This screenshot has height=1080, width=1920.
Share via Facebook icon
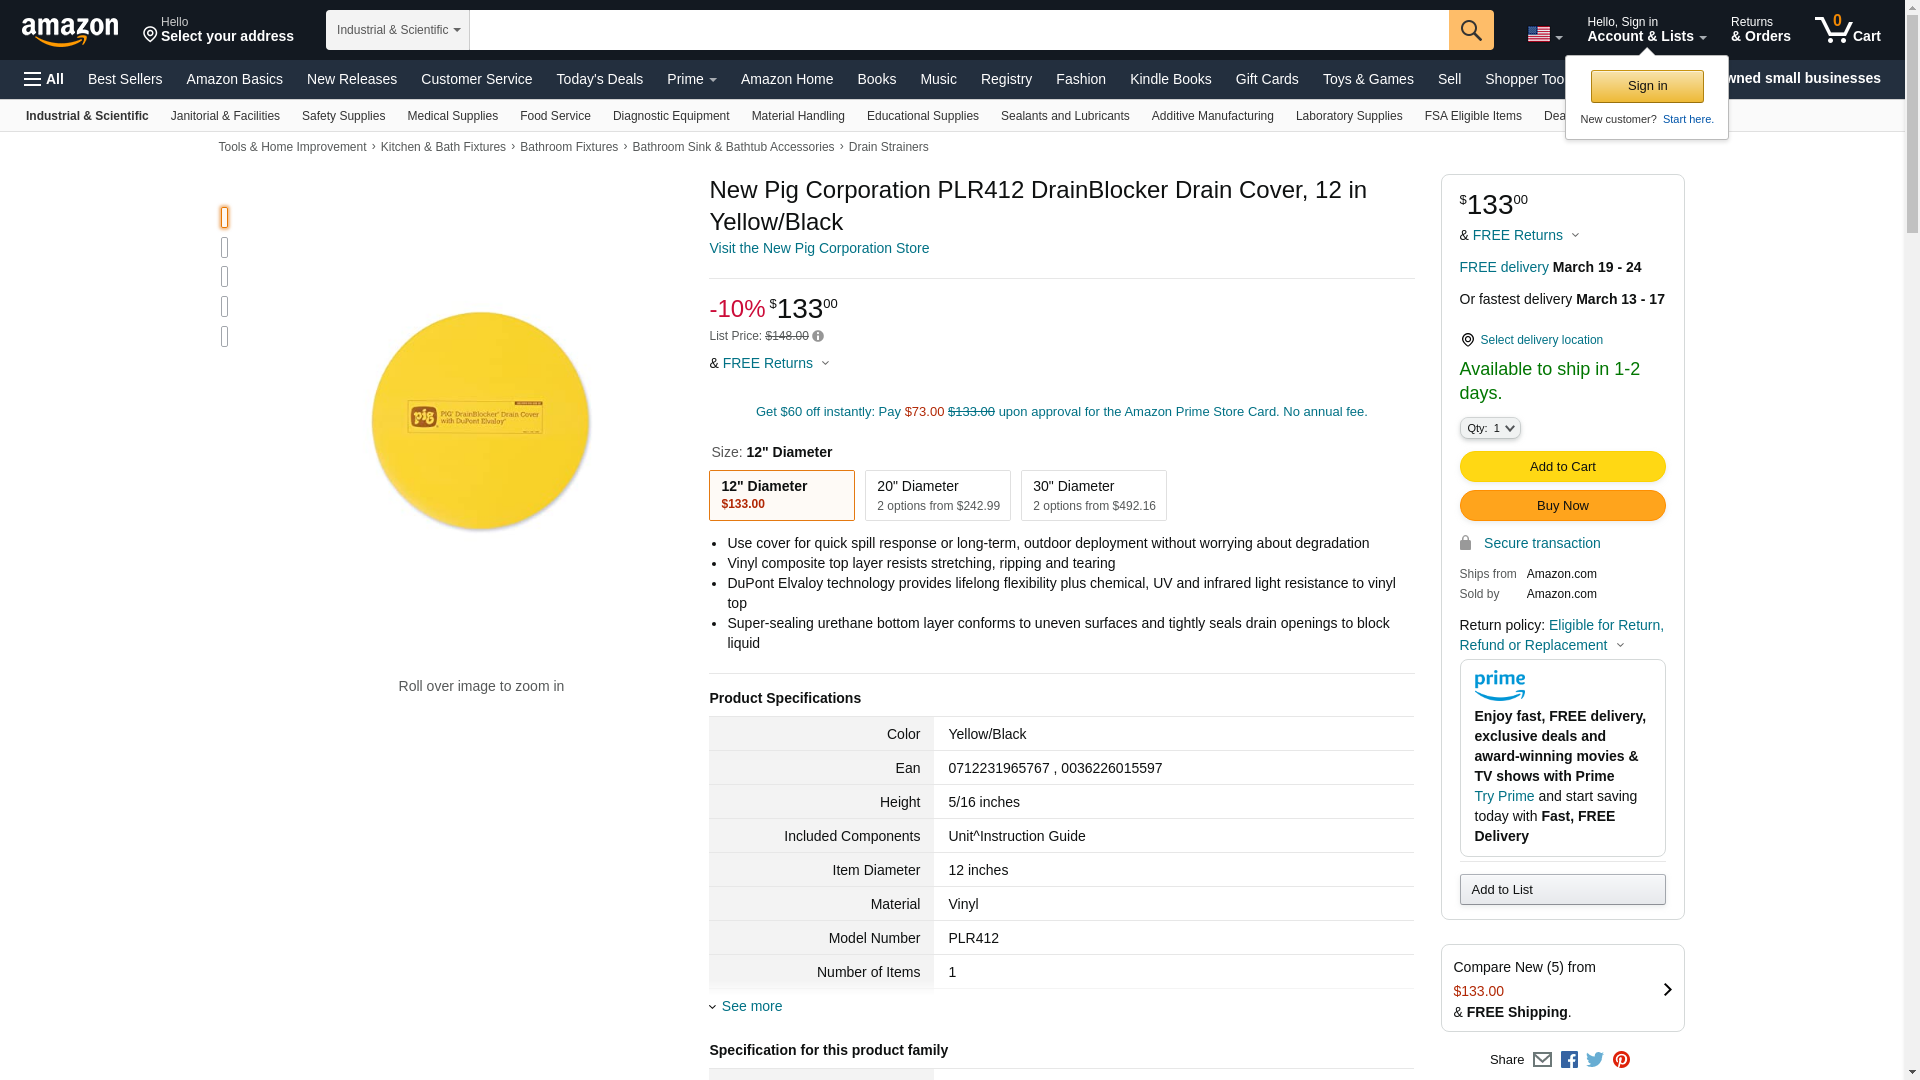1569,1060
